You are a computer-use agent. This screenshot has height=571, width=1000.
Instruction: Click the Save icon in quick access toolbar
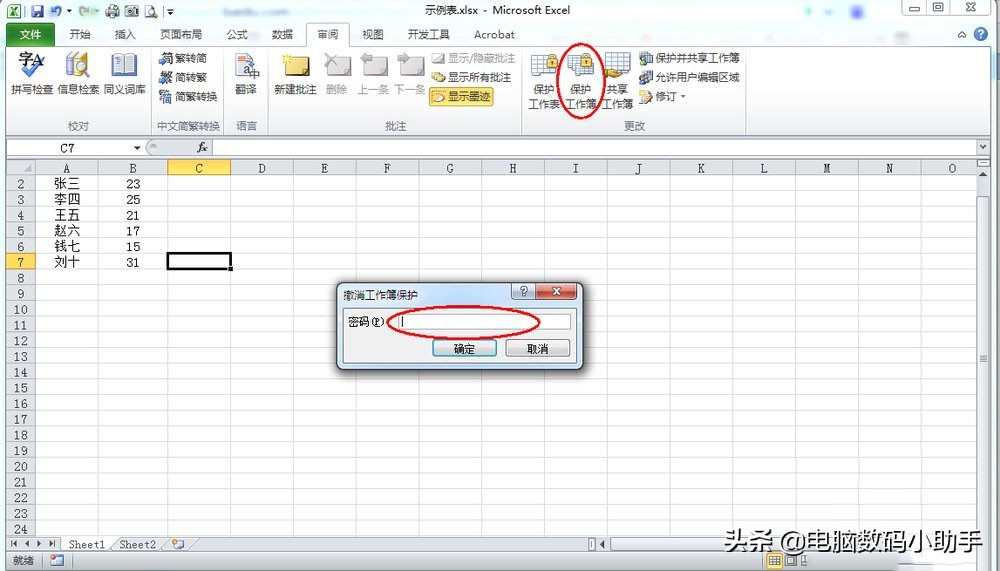36,11
